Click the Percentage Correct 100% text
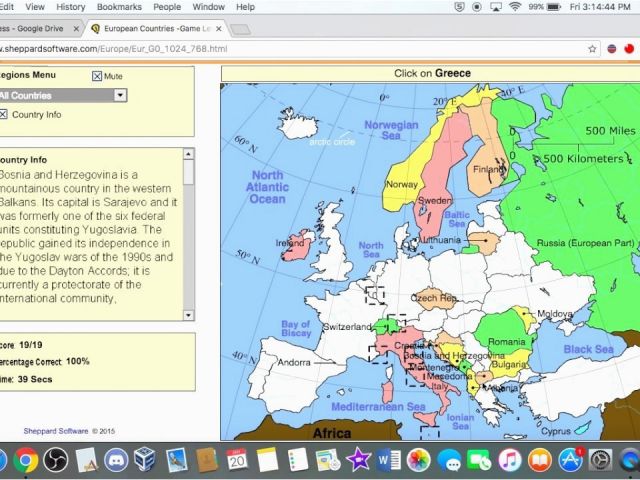640x480 pixels. point(44,362)
